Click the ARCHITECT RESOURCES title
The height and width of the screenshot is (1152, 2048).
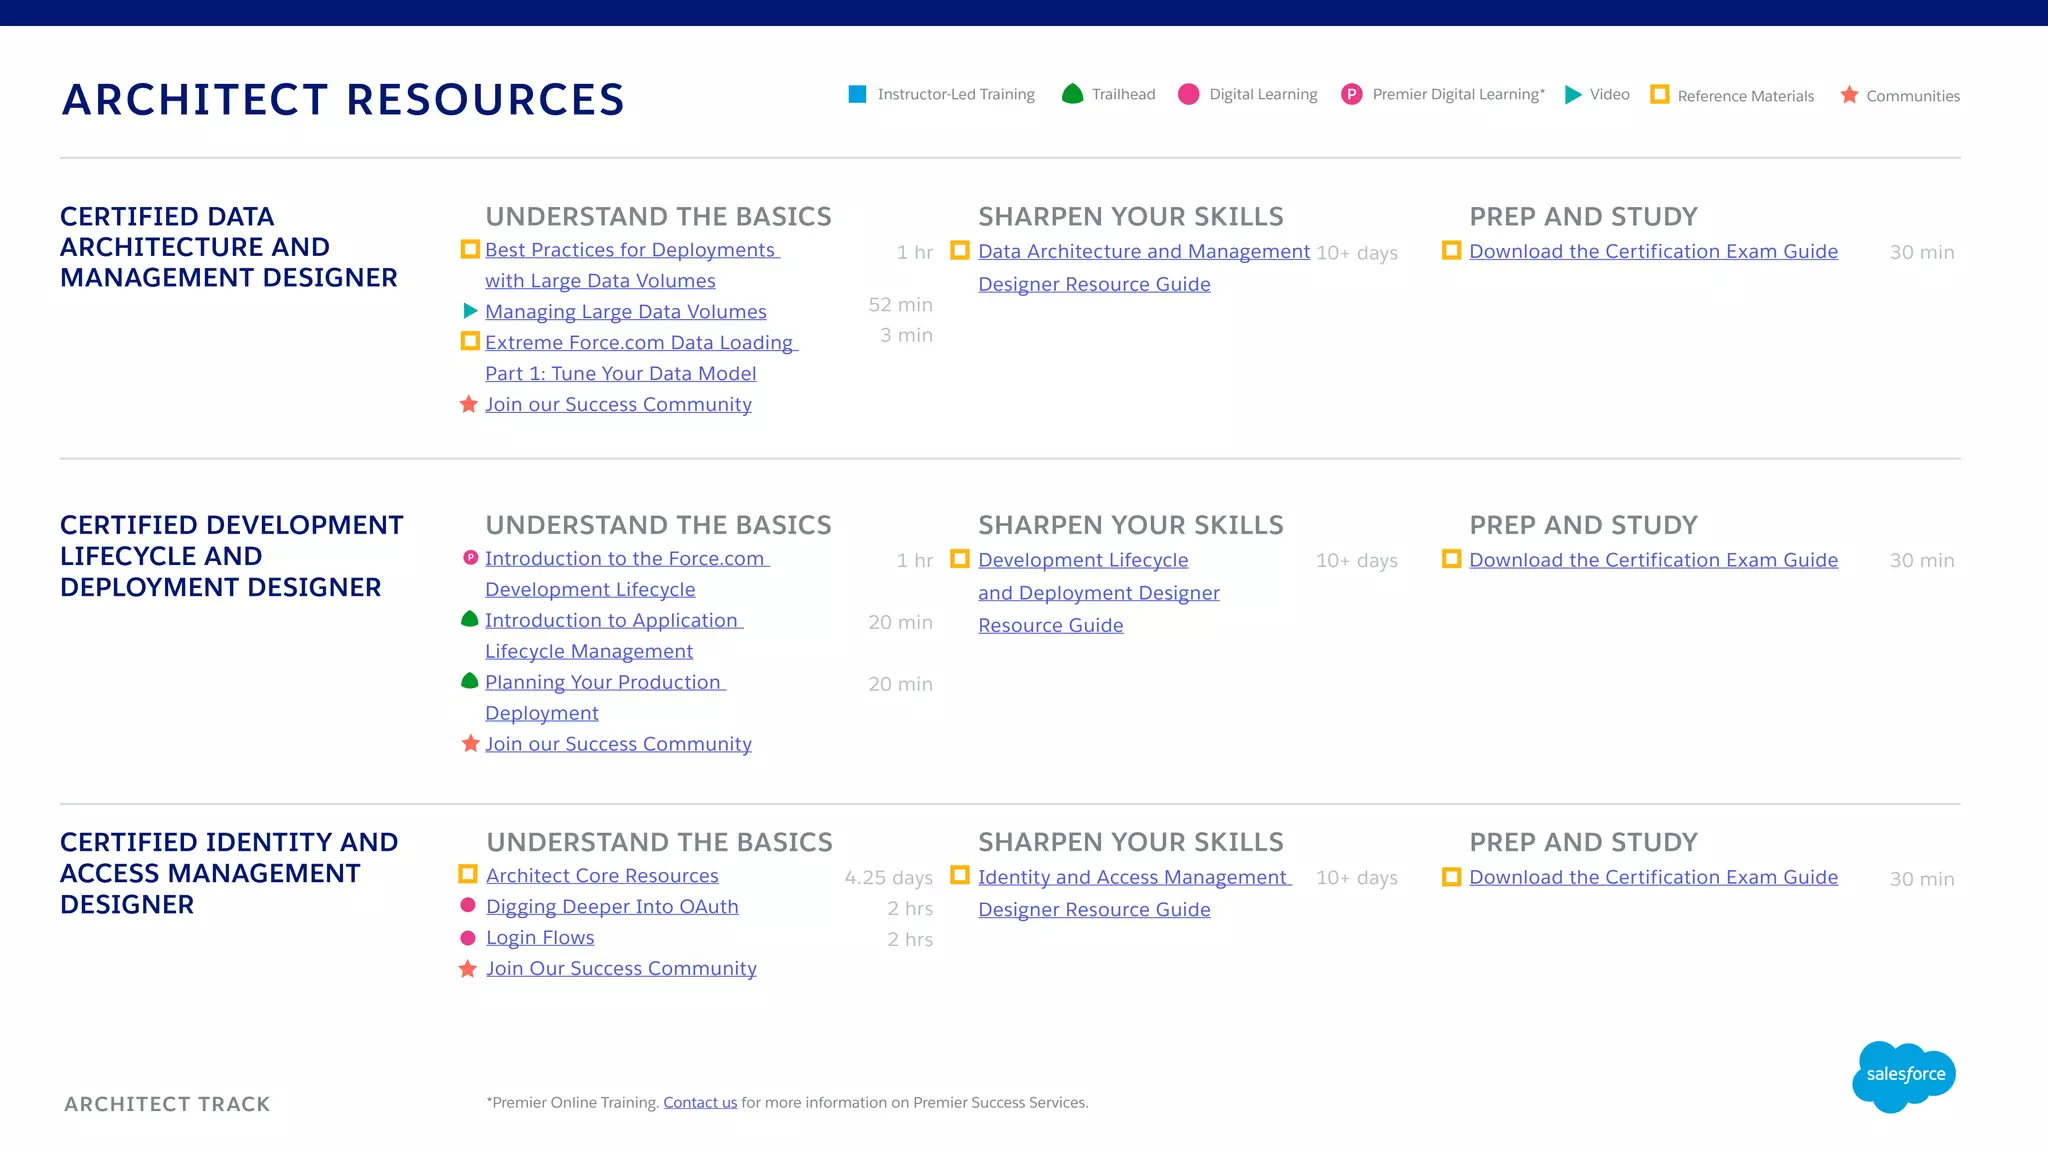343,100
